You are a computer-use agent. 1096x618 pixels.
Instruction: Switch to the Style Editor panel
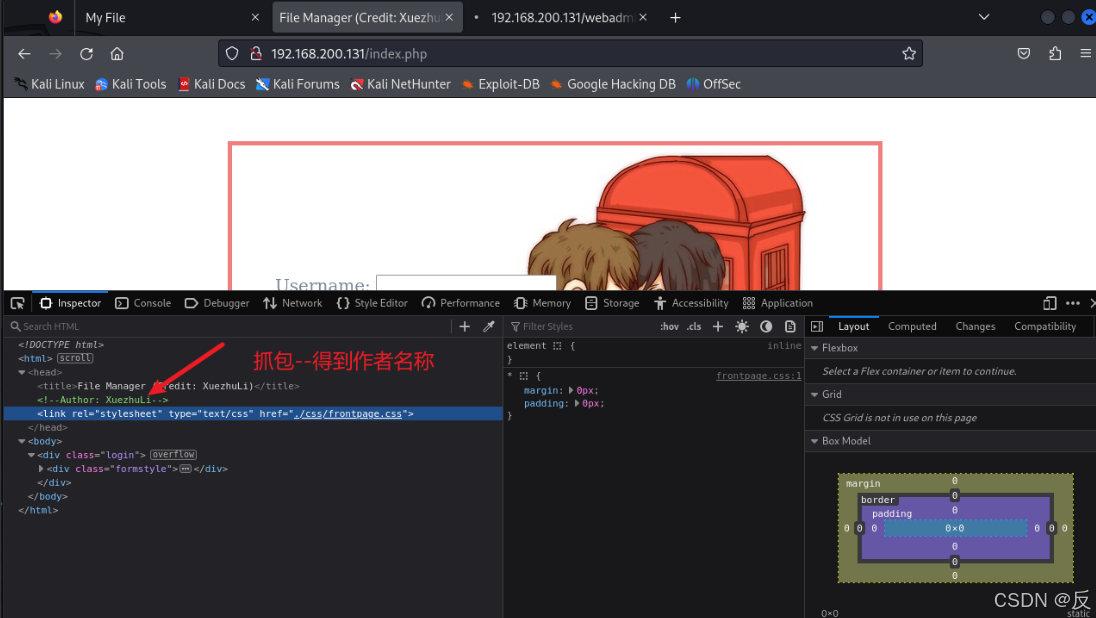click(x=372, y=303)
